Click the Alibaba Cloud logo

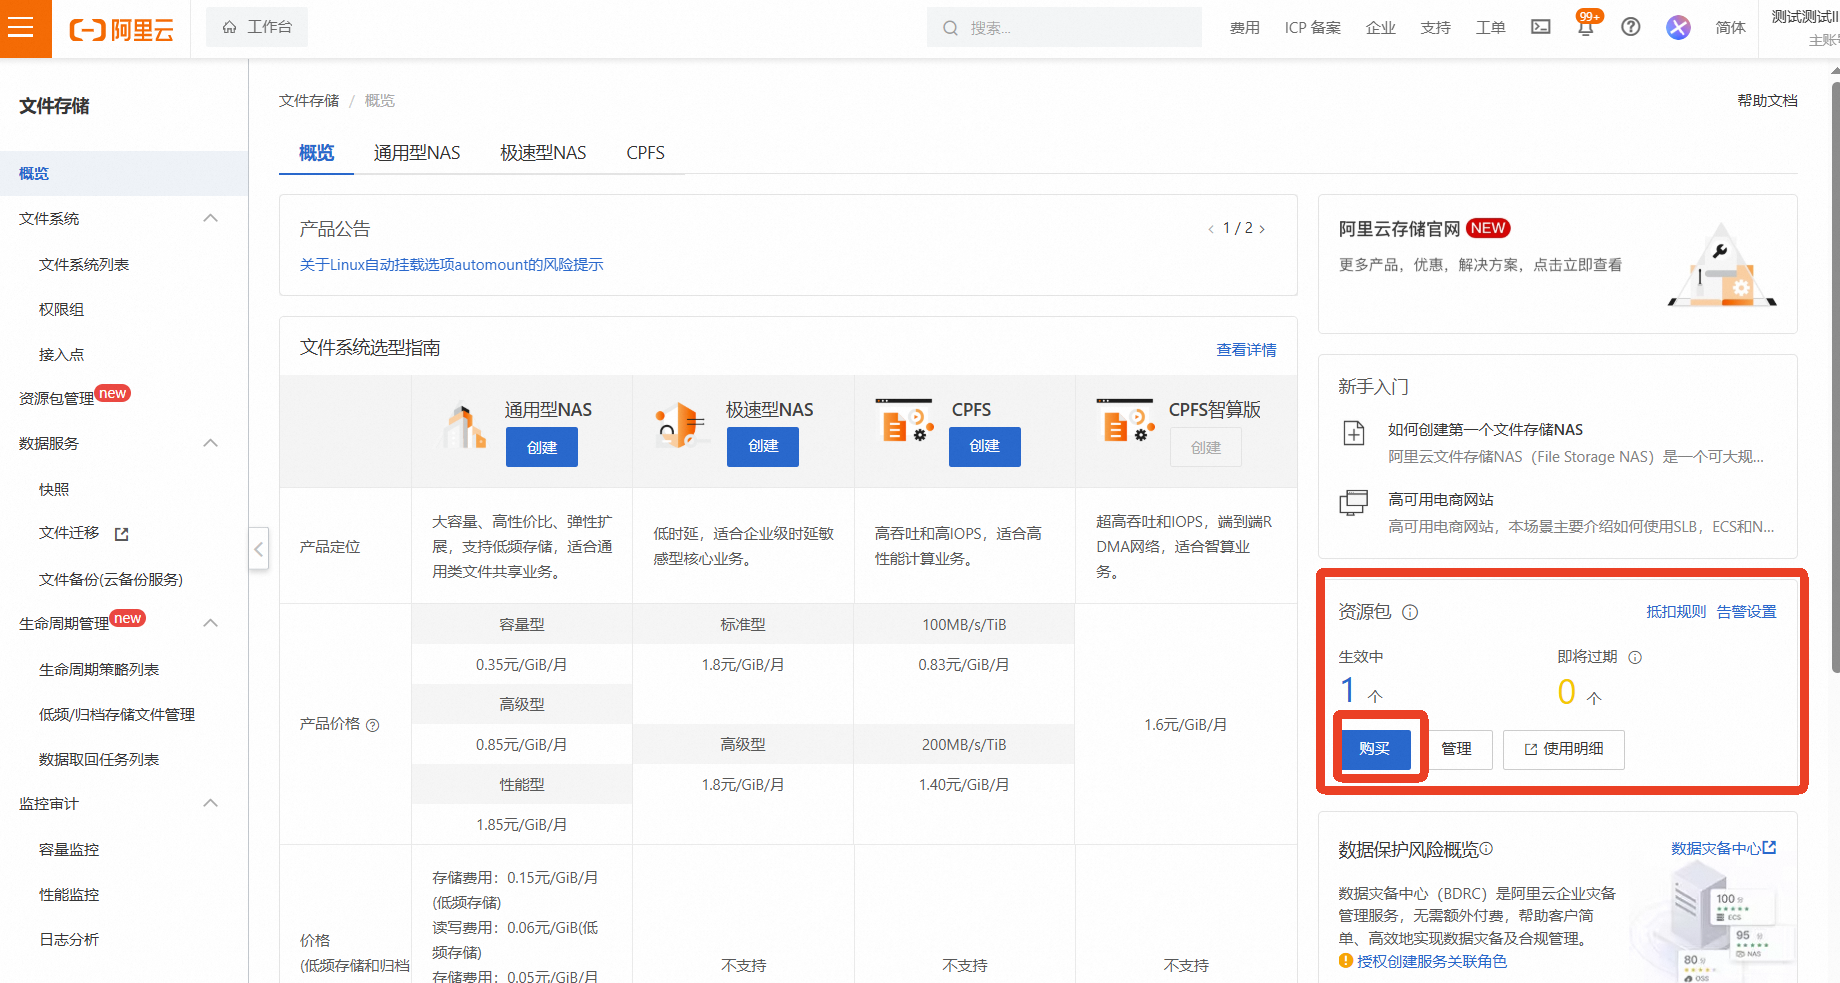(121, 30)
